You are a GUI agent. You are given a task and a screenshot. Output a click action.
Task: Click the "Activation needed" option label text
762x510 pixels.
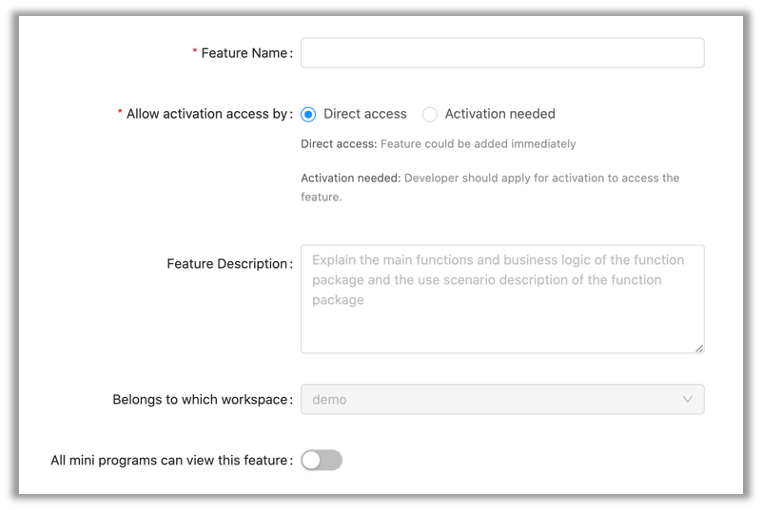[x=500, y=114]
